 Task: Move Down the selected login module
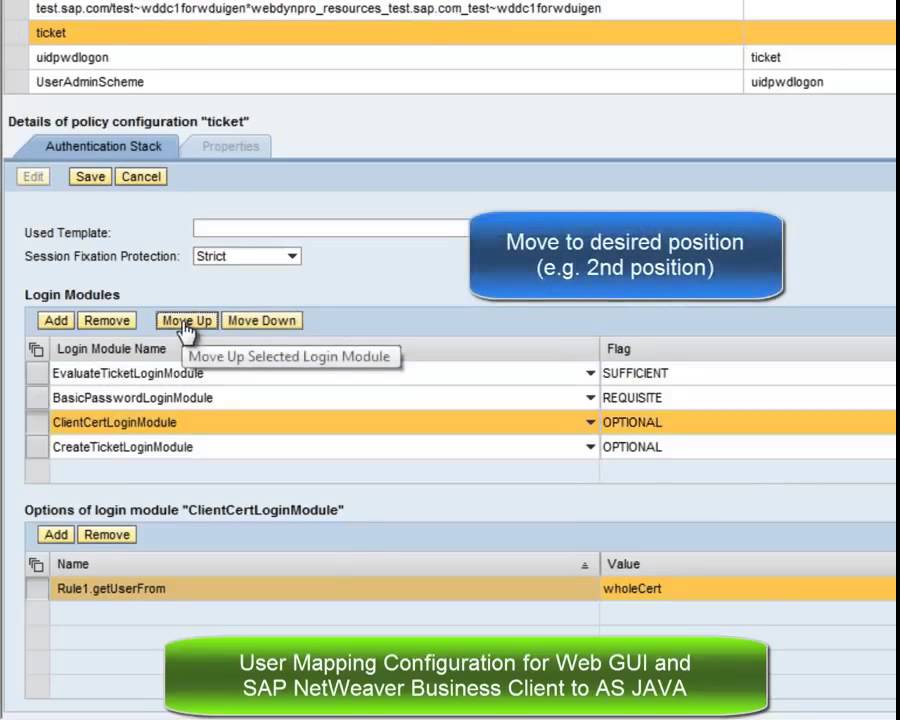coord(262,320)
